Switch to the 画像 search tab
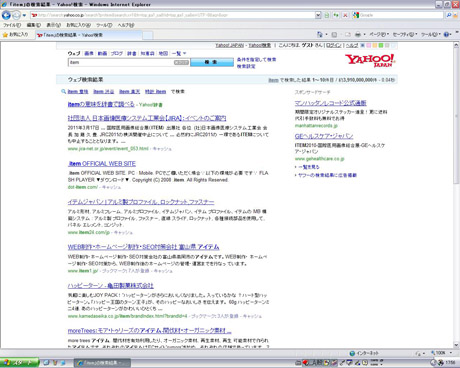Screen dimensions: 460x368 click(x=89, y=53)
